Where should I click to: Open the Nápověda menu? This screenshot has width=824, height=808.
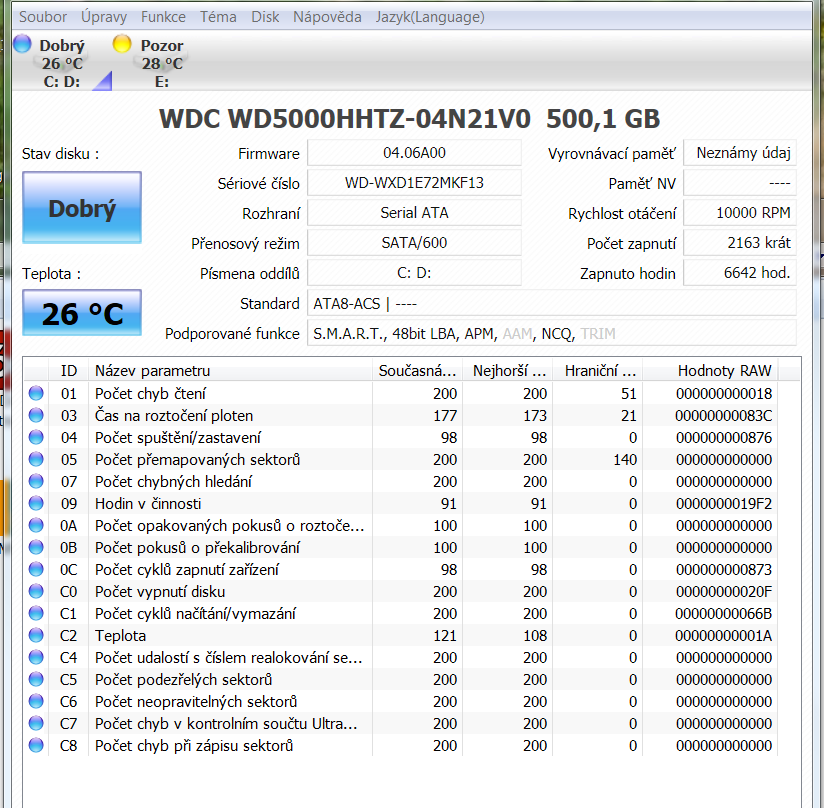[327, 17]
